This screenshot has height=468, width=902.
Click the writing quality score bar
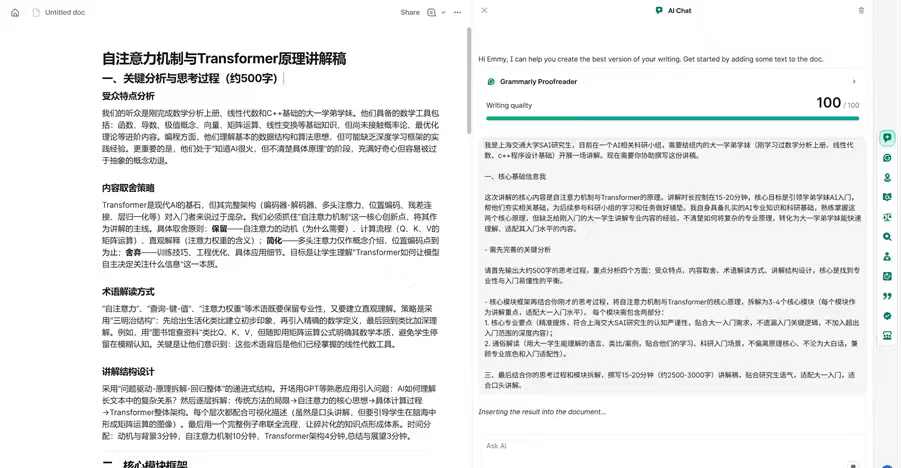pyautogui.click(x=672, y=118)
